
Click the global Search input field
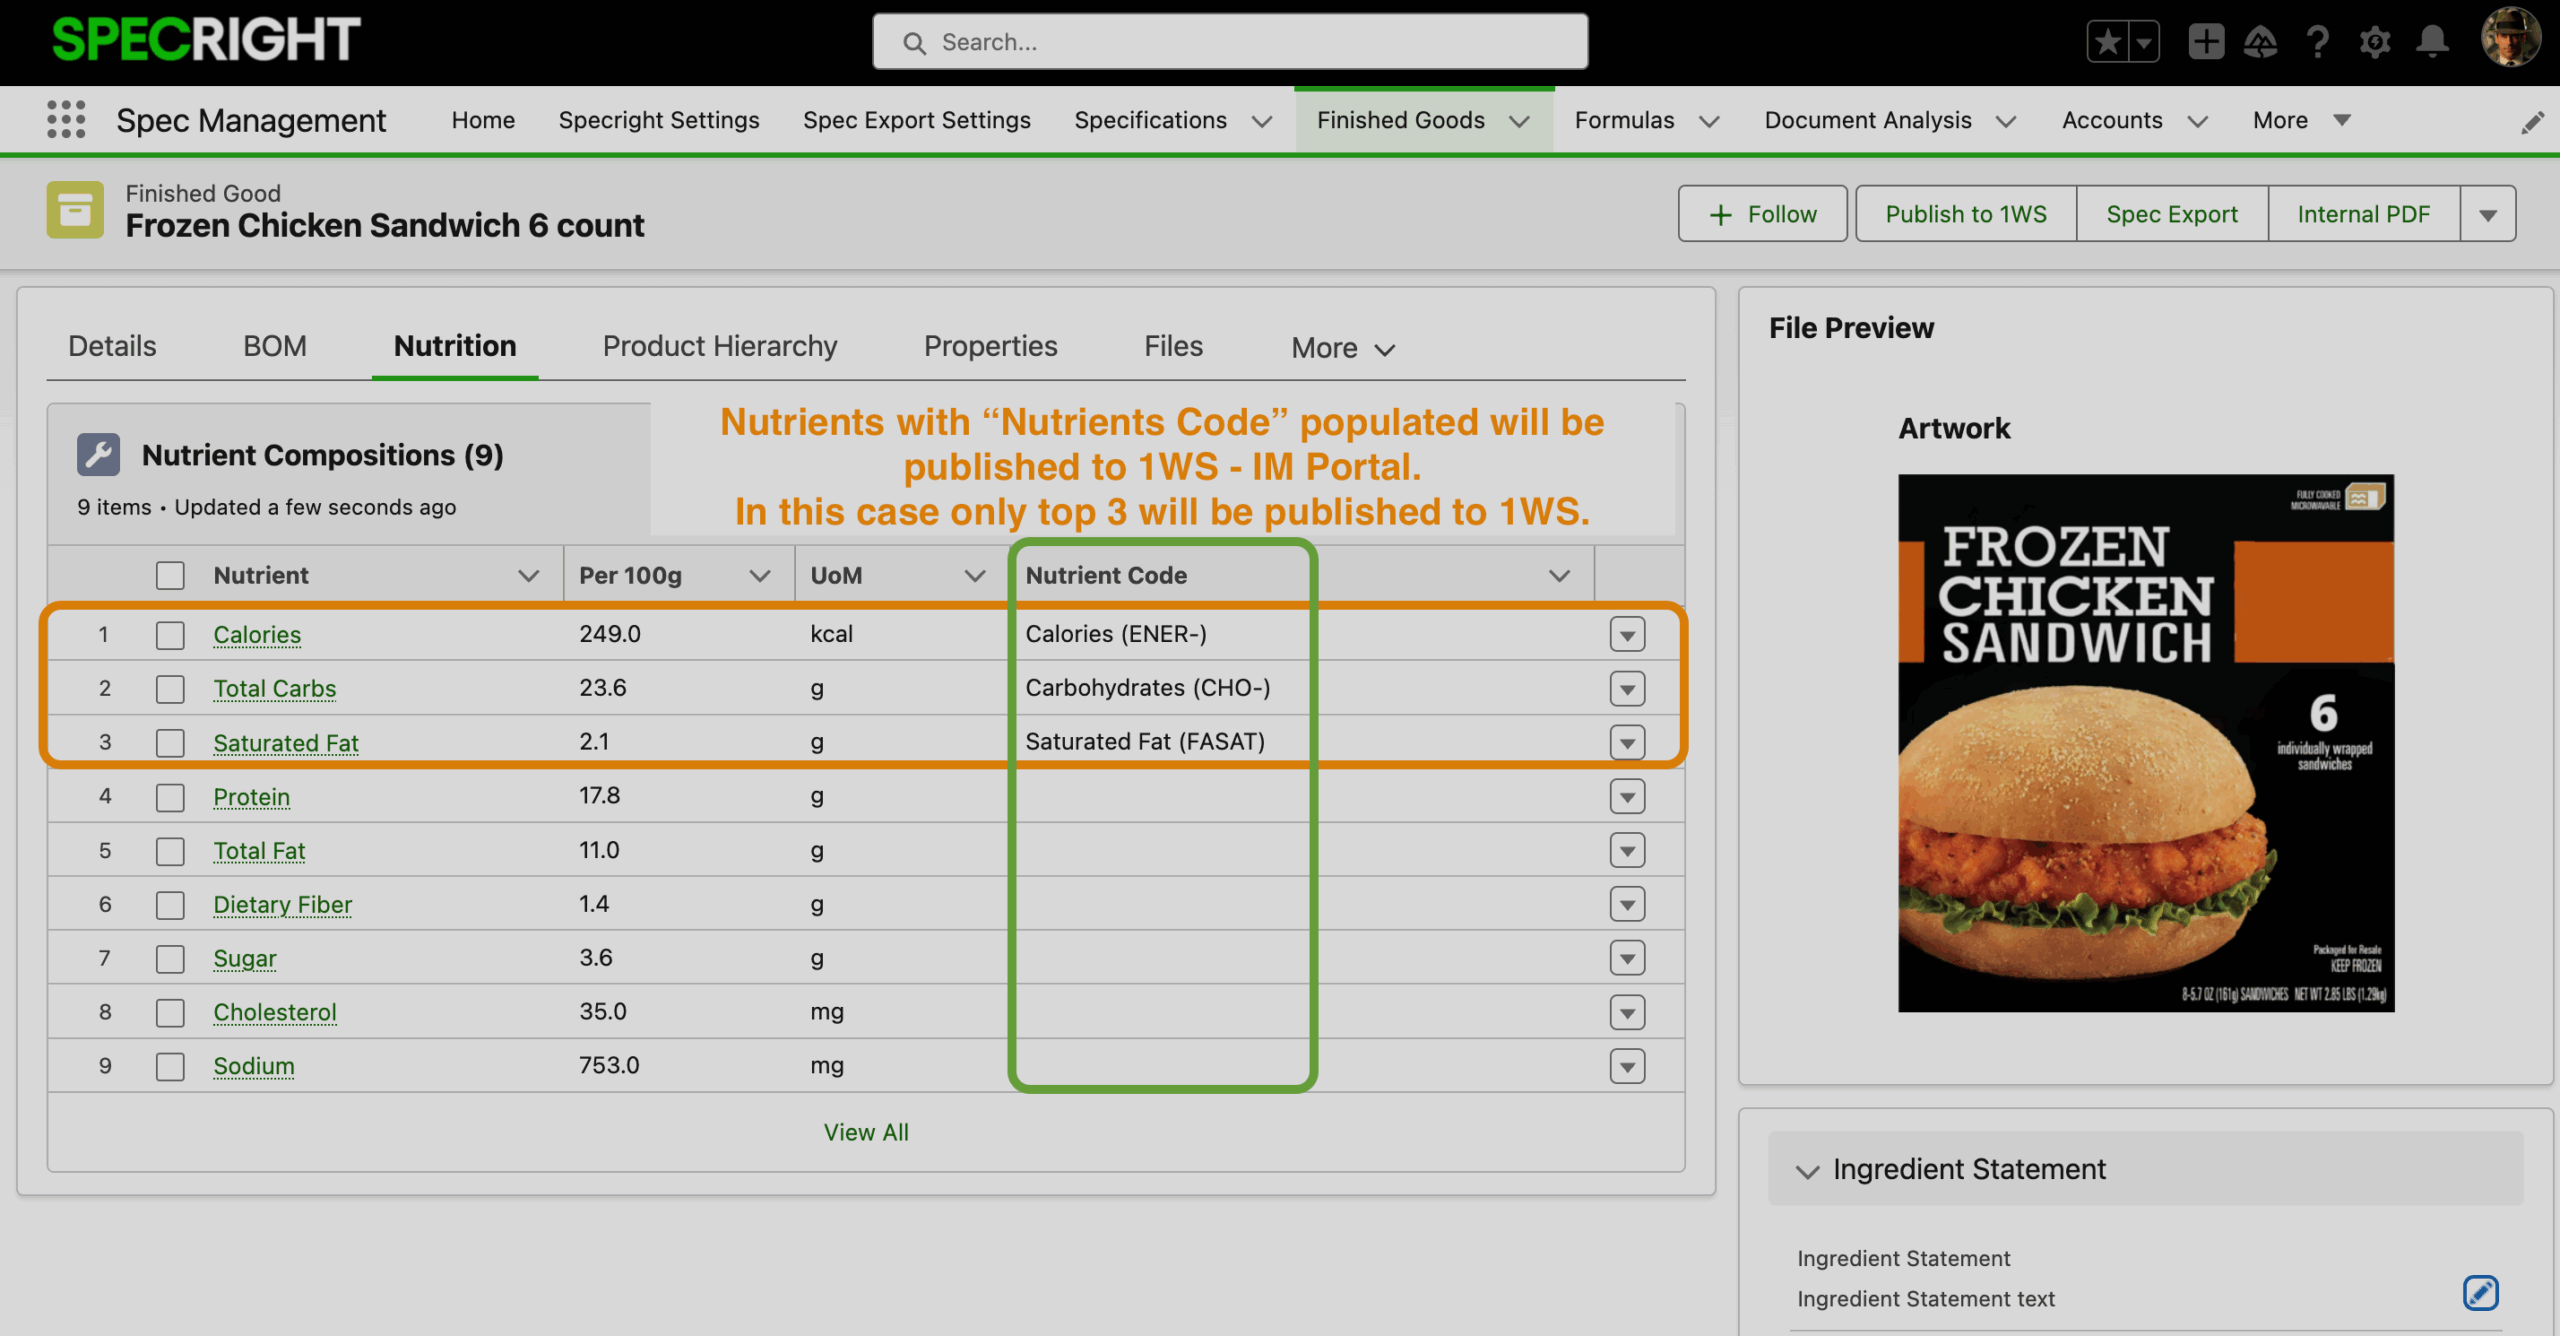tap(1230, 42)
